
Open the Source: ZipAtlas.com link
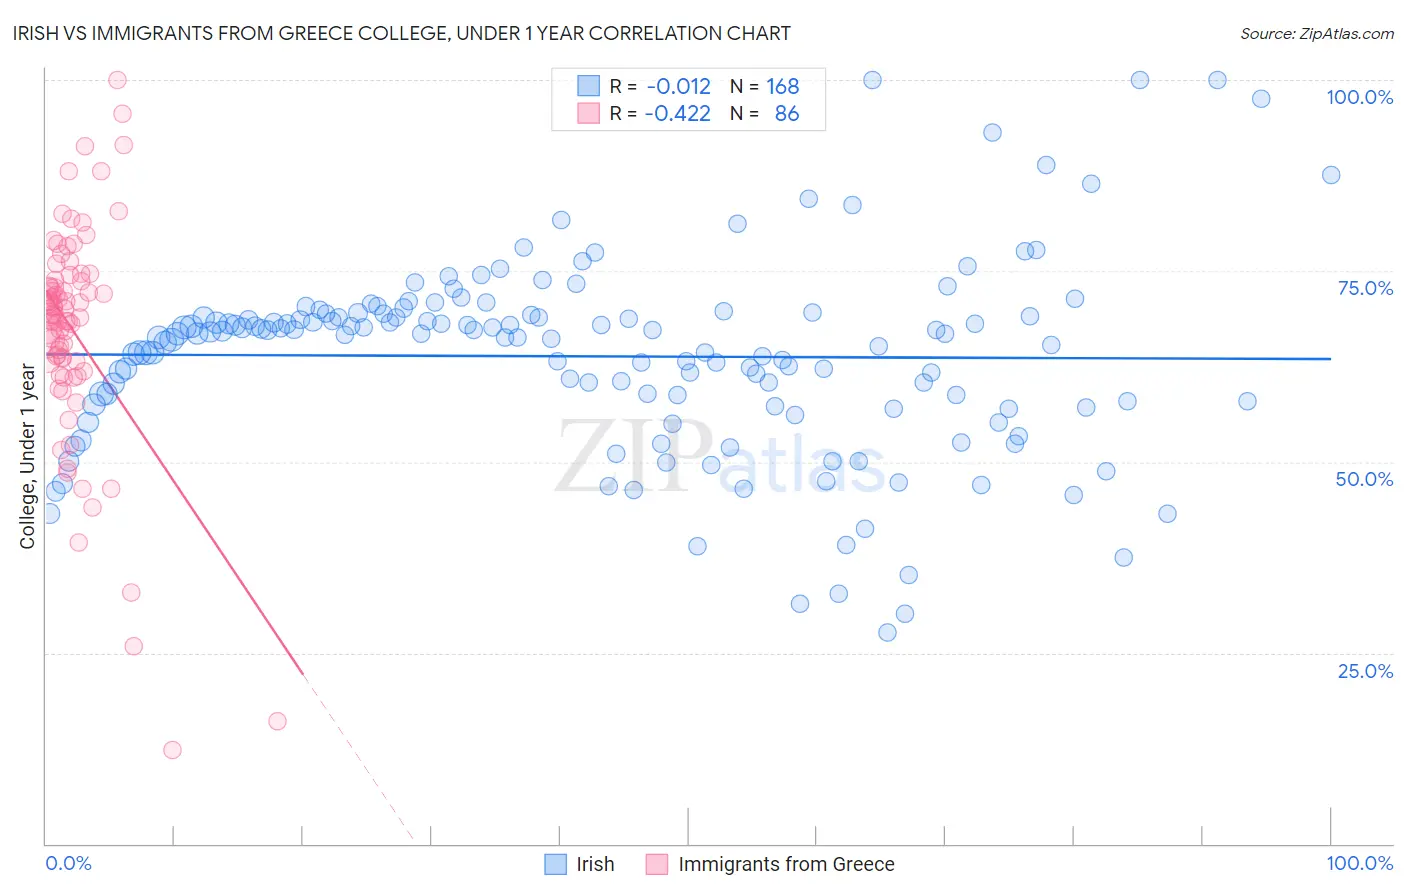tap(1317, 33)
